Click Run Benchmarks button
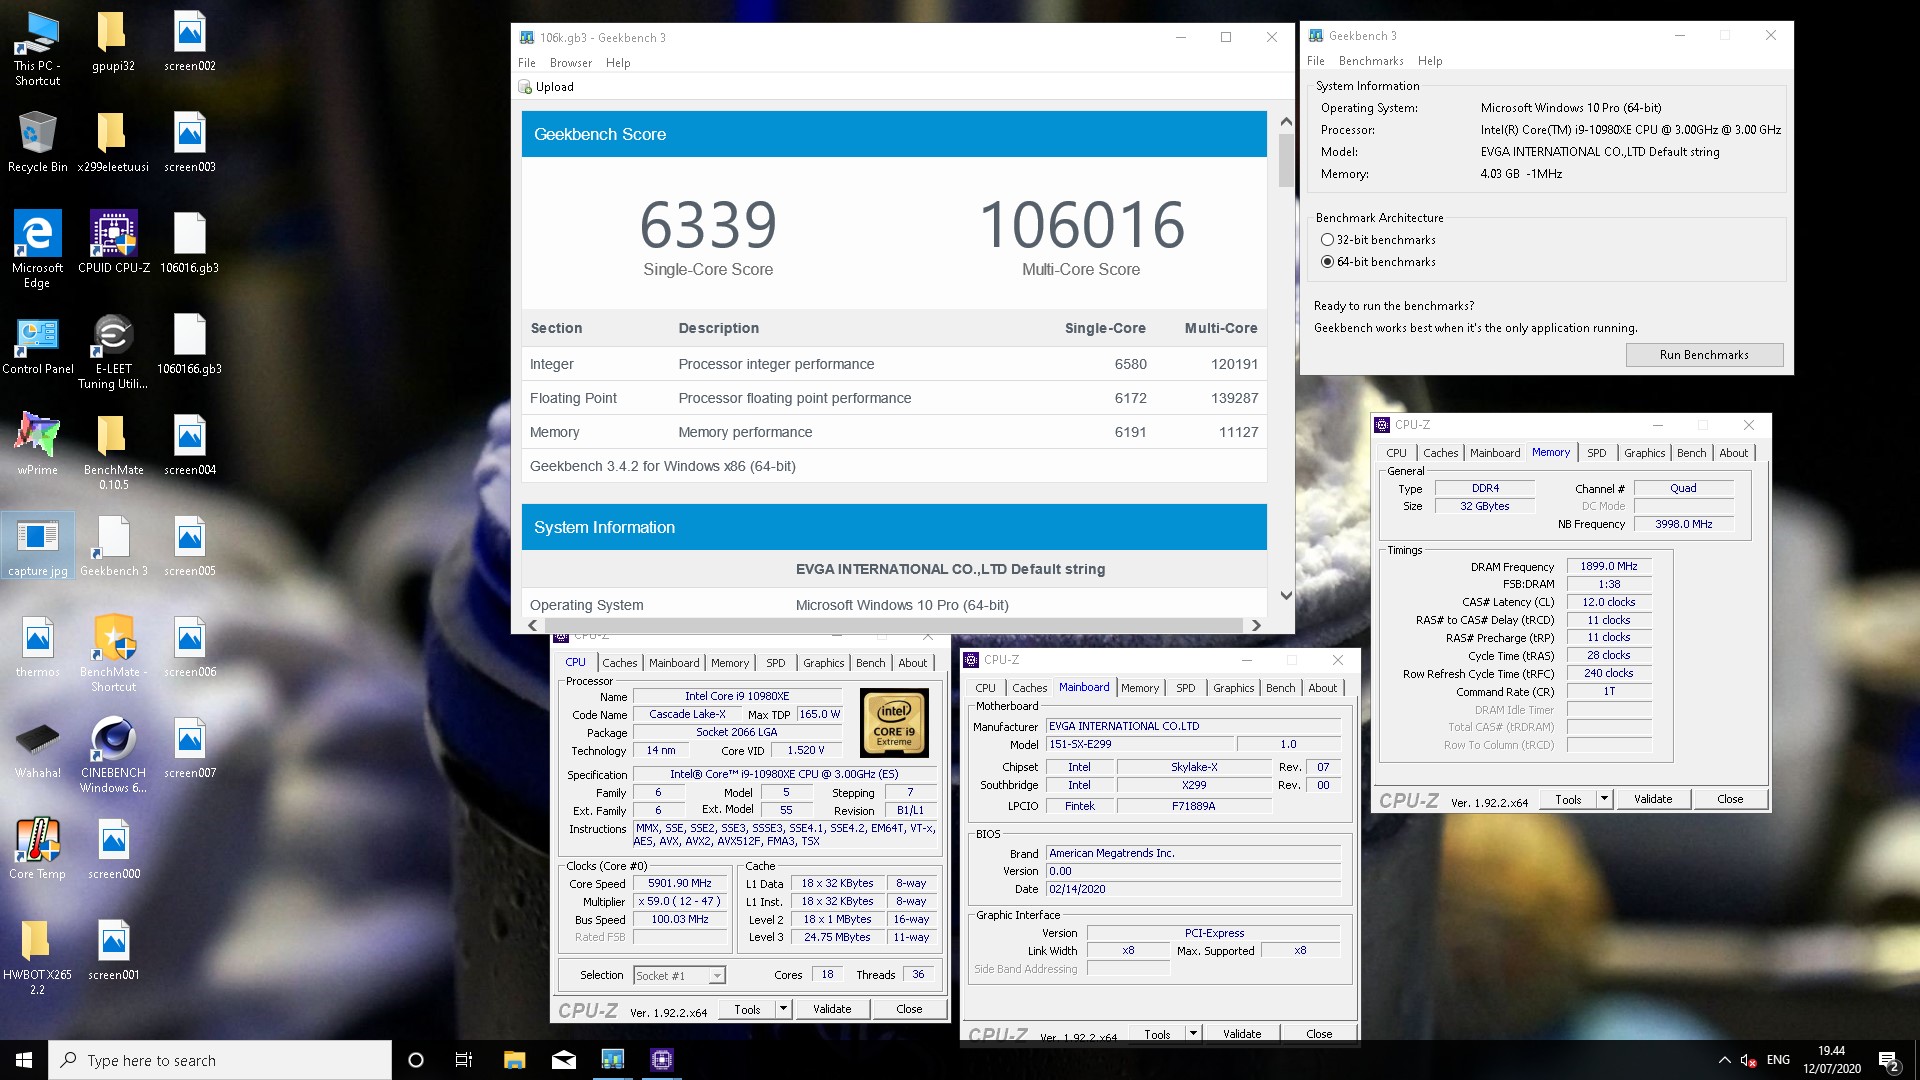This screenshot has height=1080, width=1920. 1704,355
